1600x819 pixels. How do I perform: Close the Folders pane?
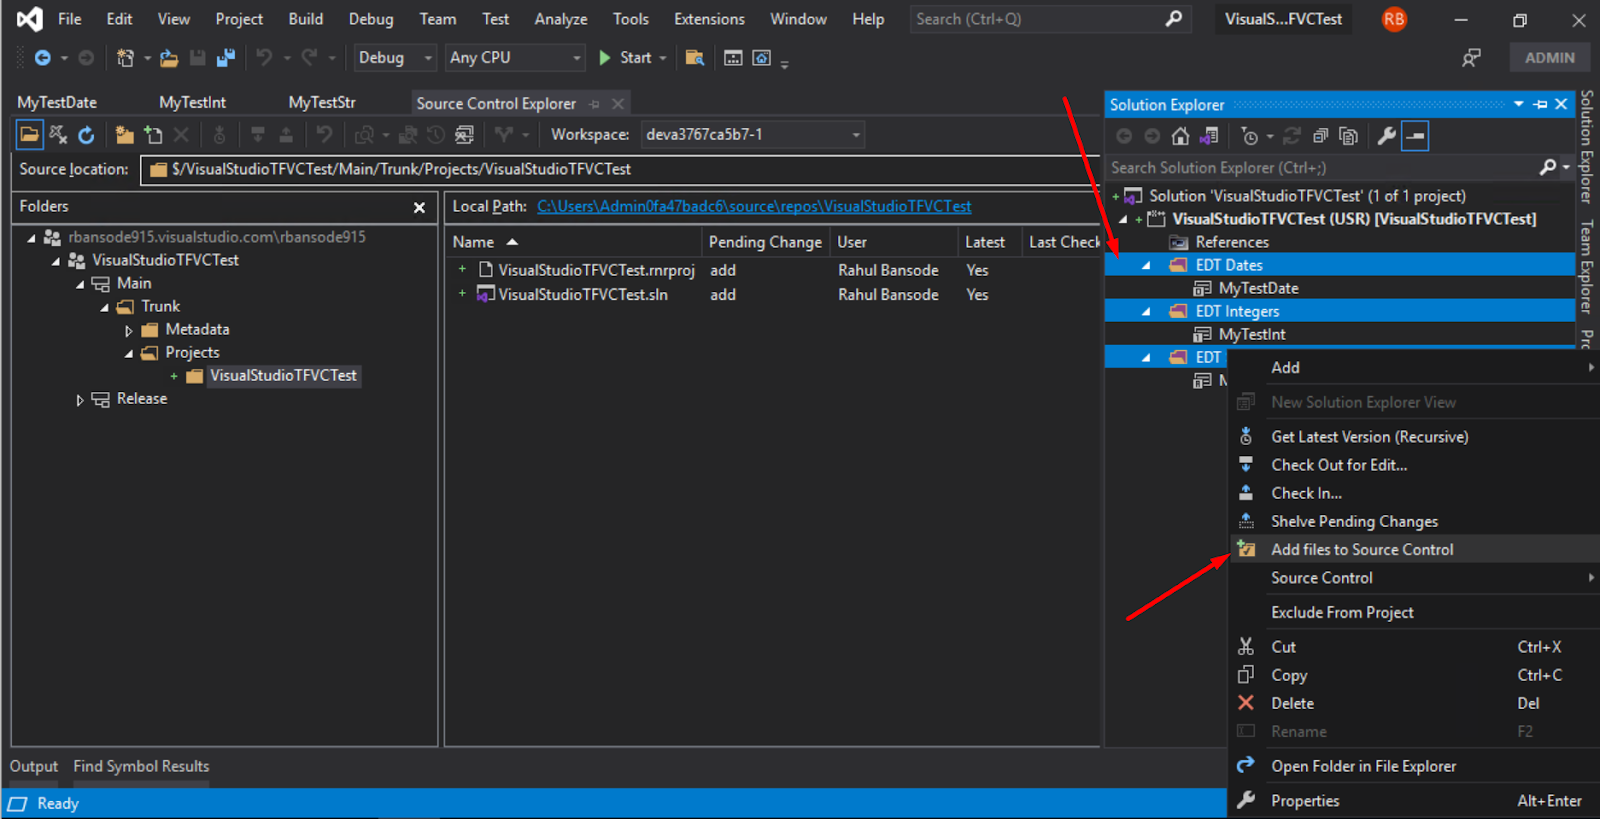pos(419,207)
